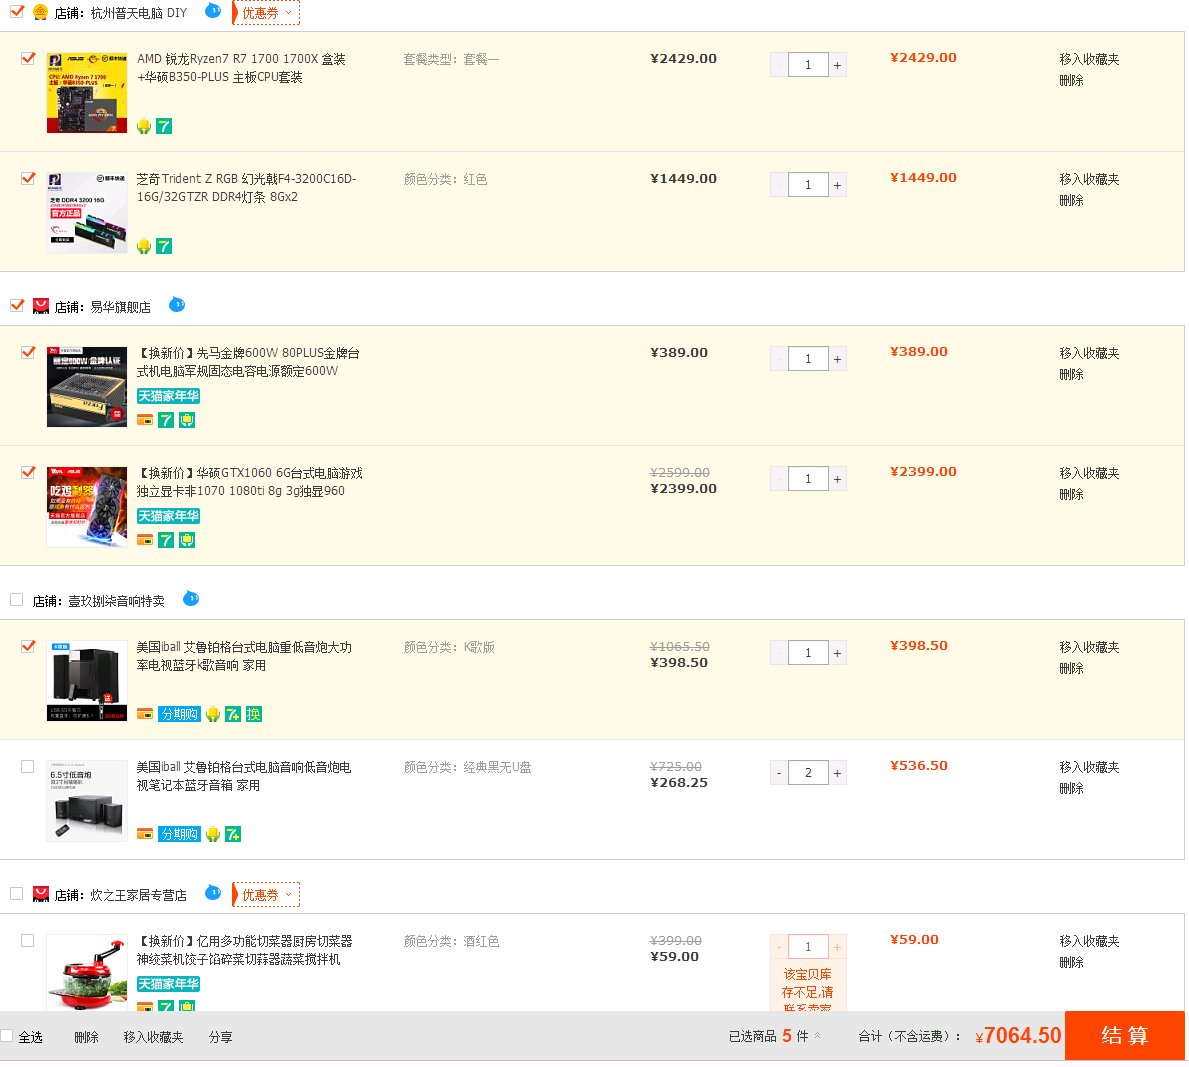1189x1067 pixels.
Task: Decrease quantity of iball 经典黑无U盘 speaker
Action: click(779, 774)
